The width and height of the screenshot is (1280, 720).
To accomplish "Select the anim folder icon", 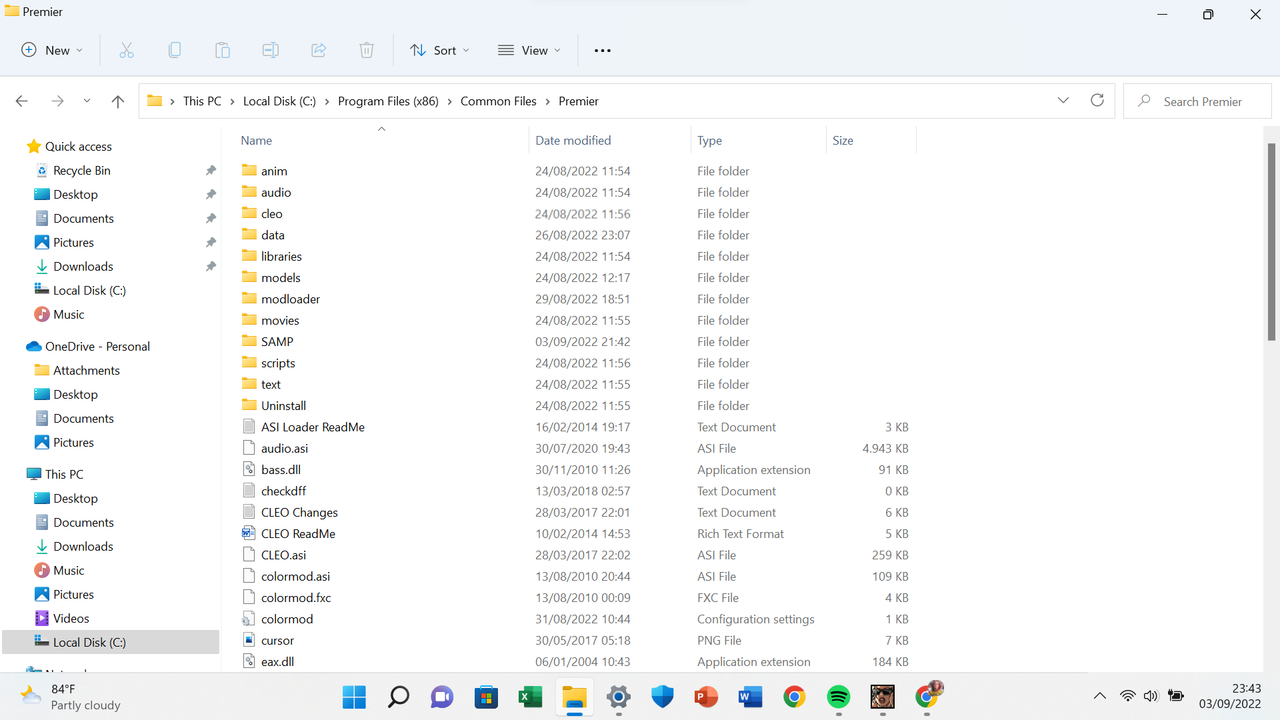I will [250, 171].
